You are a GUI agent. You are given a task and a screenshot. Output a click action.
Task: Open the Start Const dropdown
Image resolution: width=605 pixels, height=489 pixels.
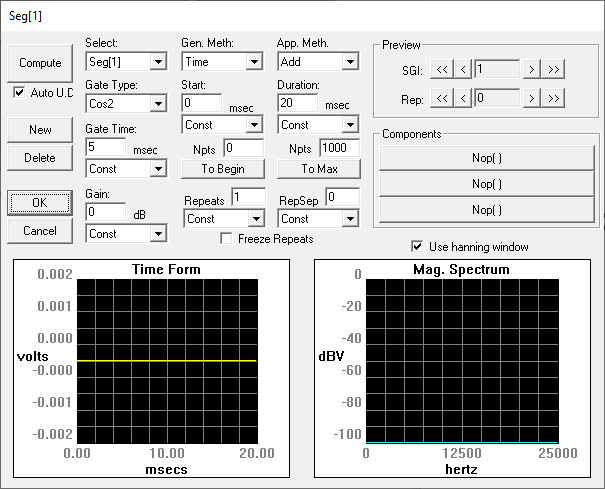222,125
